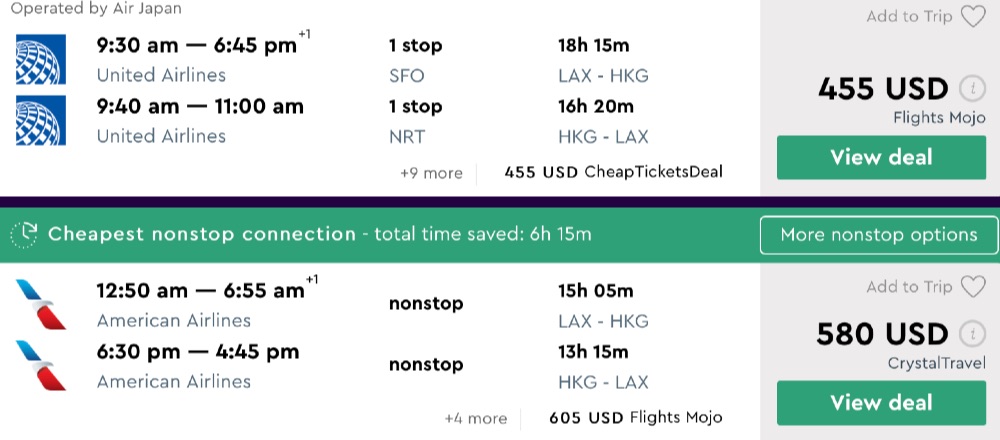Open 455 USD CheapTicketsDeal offer
This screenshot has width=1000, height=440.
(613, 172)
